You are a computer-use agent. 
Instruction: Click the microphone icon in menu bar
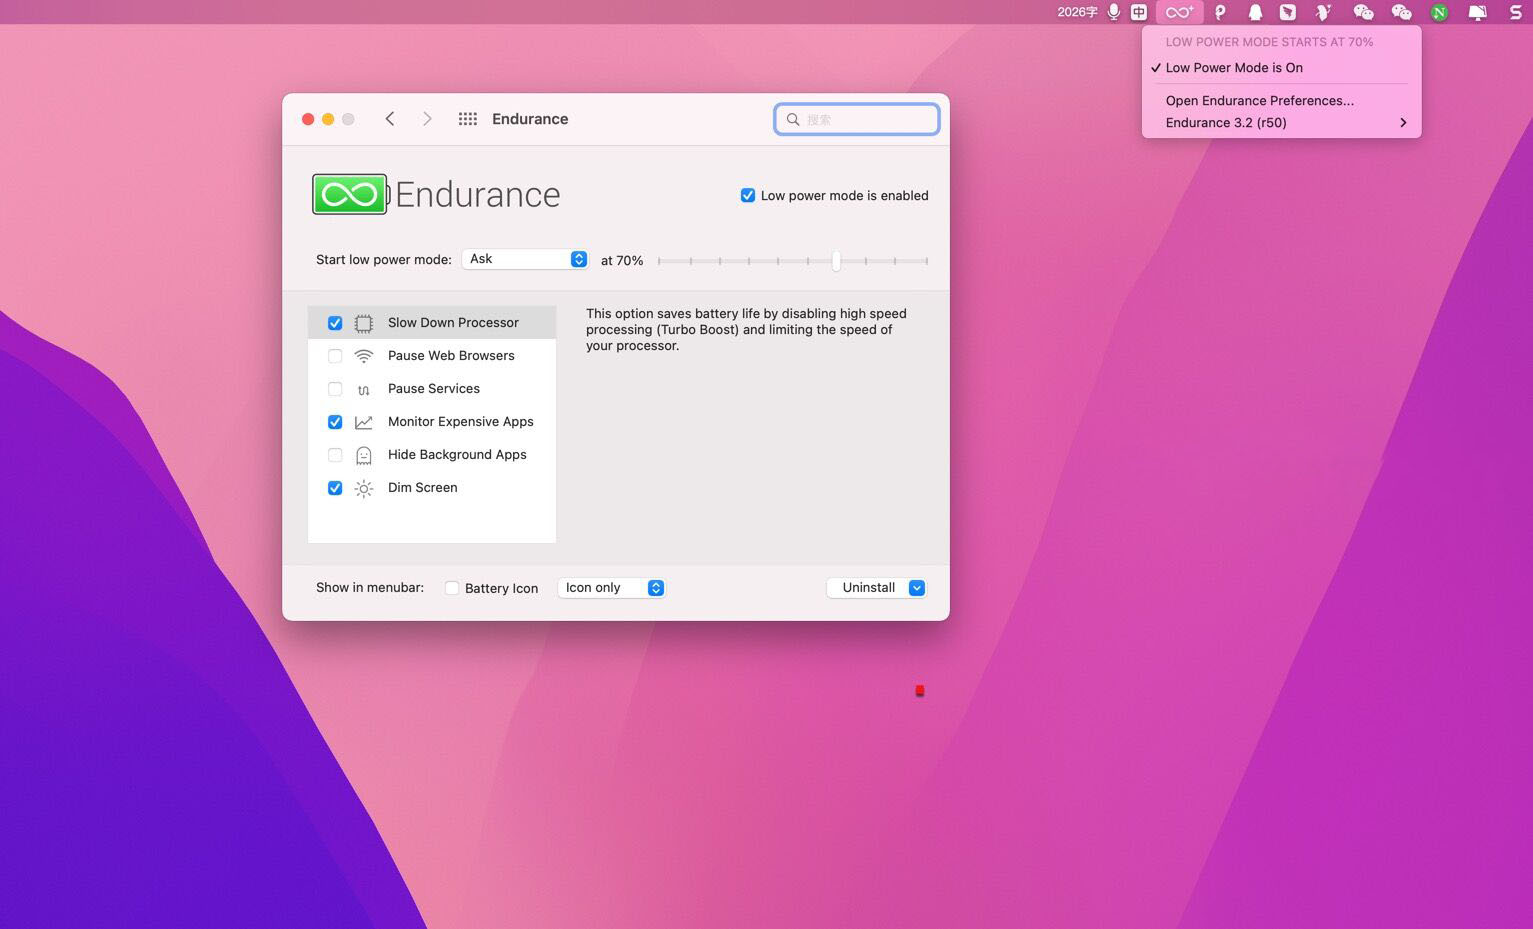tap(1114, 12)
